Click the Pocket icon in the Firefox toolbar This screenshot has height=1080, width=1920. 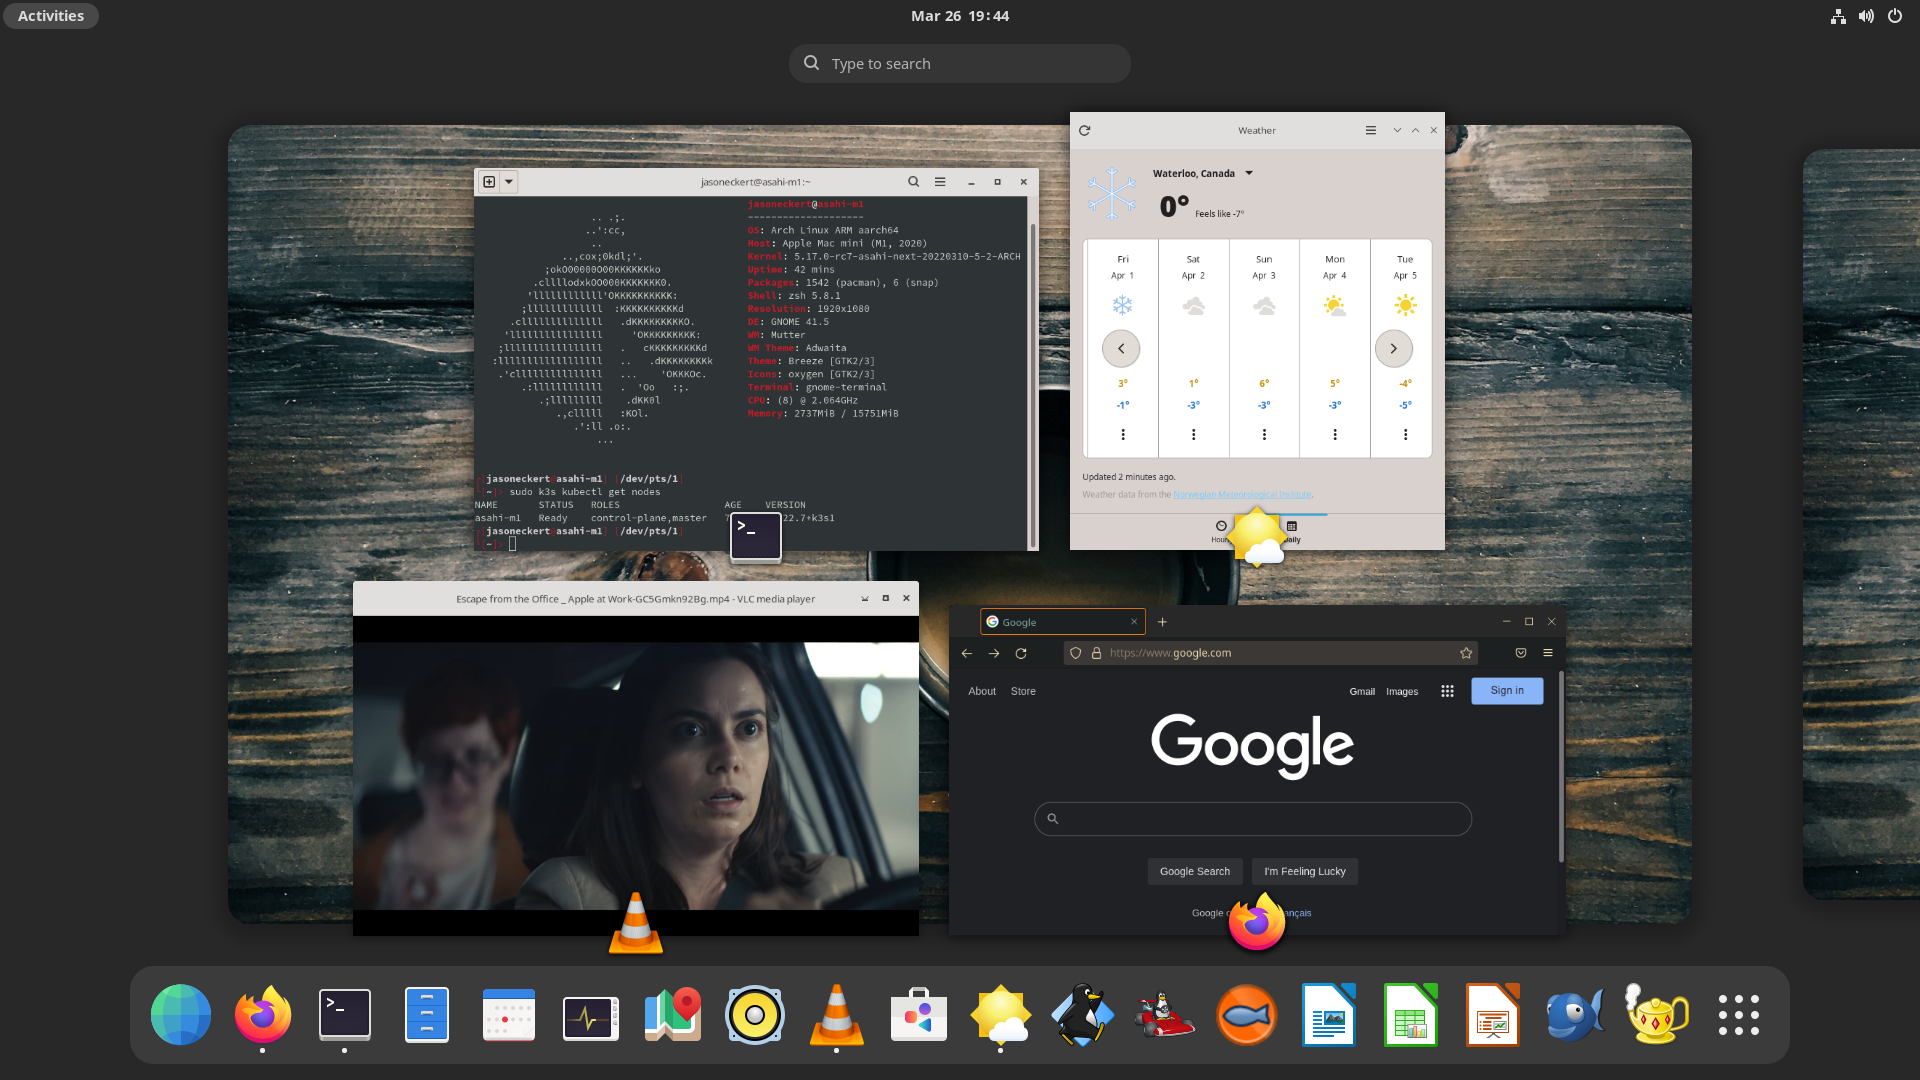pos(1521,653)
